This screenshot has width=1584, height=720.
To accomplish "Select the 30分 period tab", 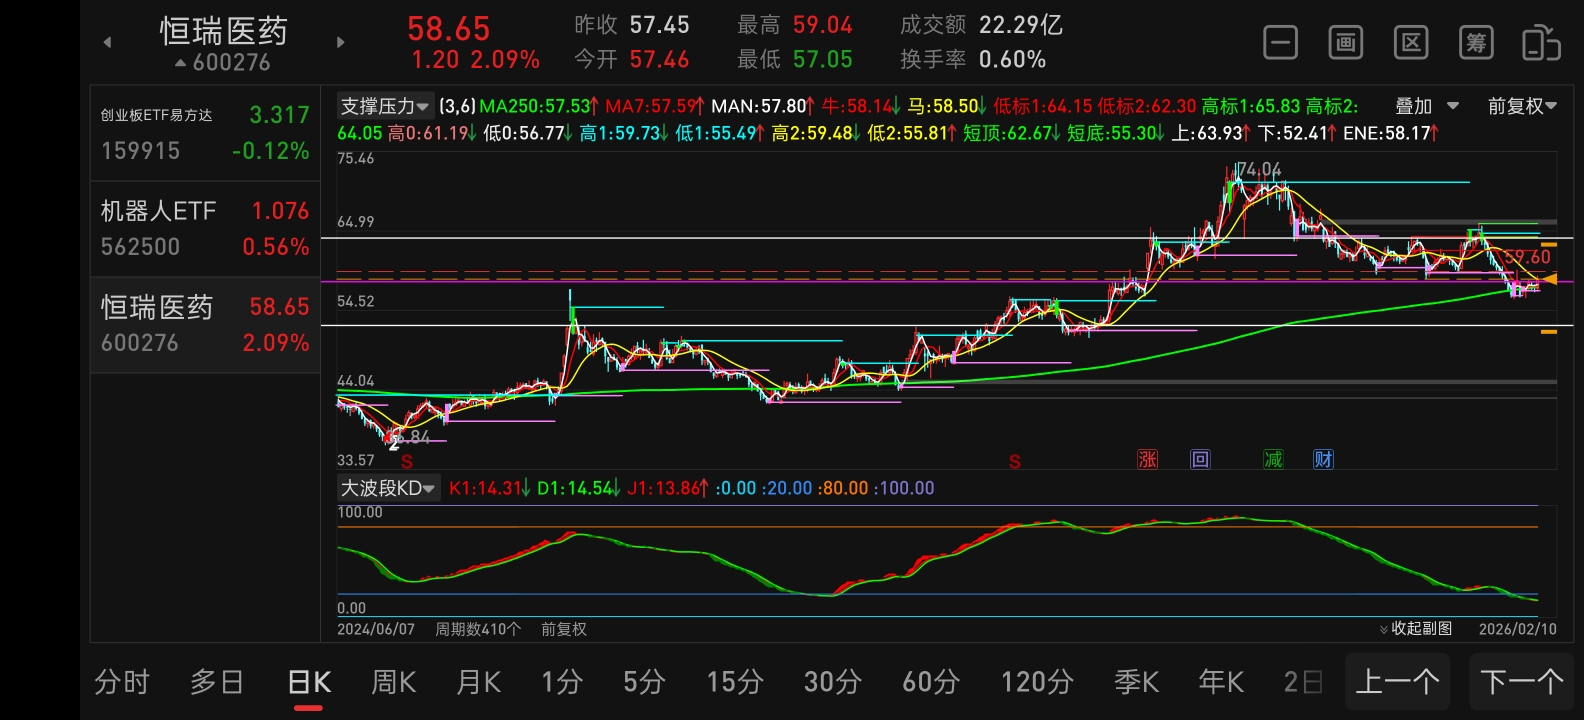I will (832, 682).
